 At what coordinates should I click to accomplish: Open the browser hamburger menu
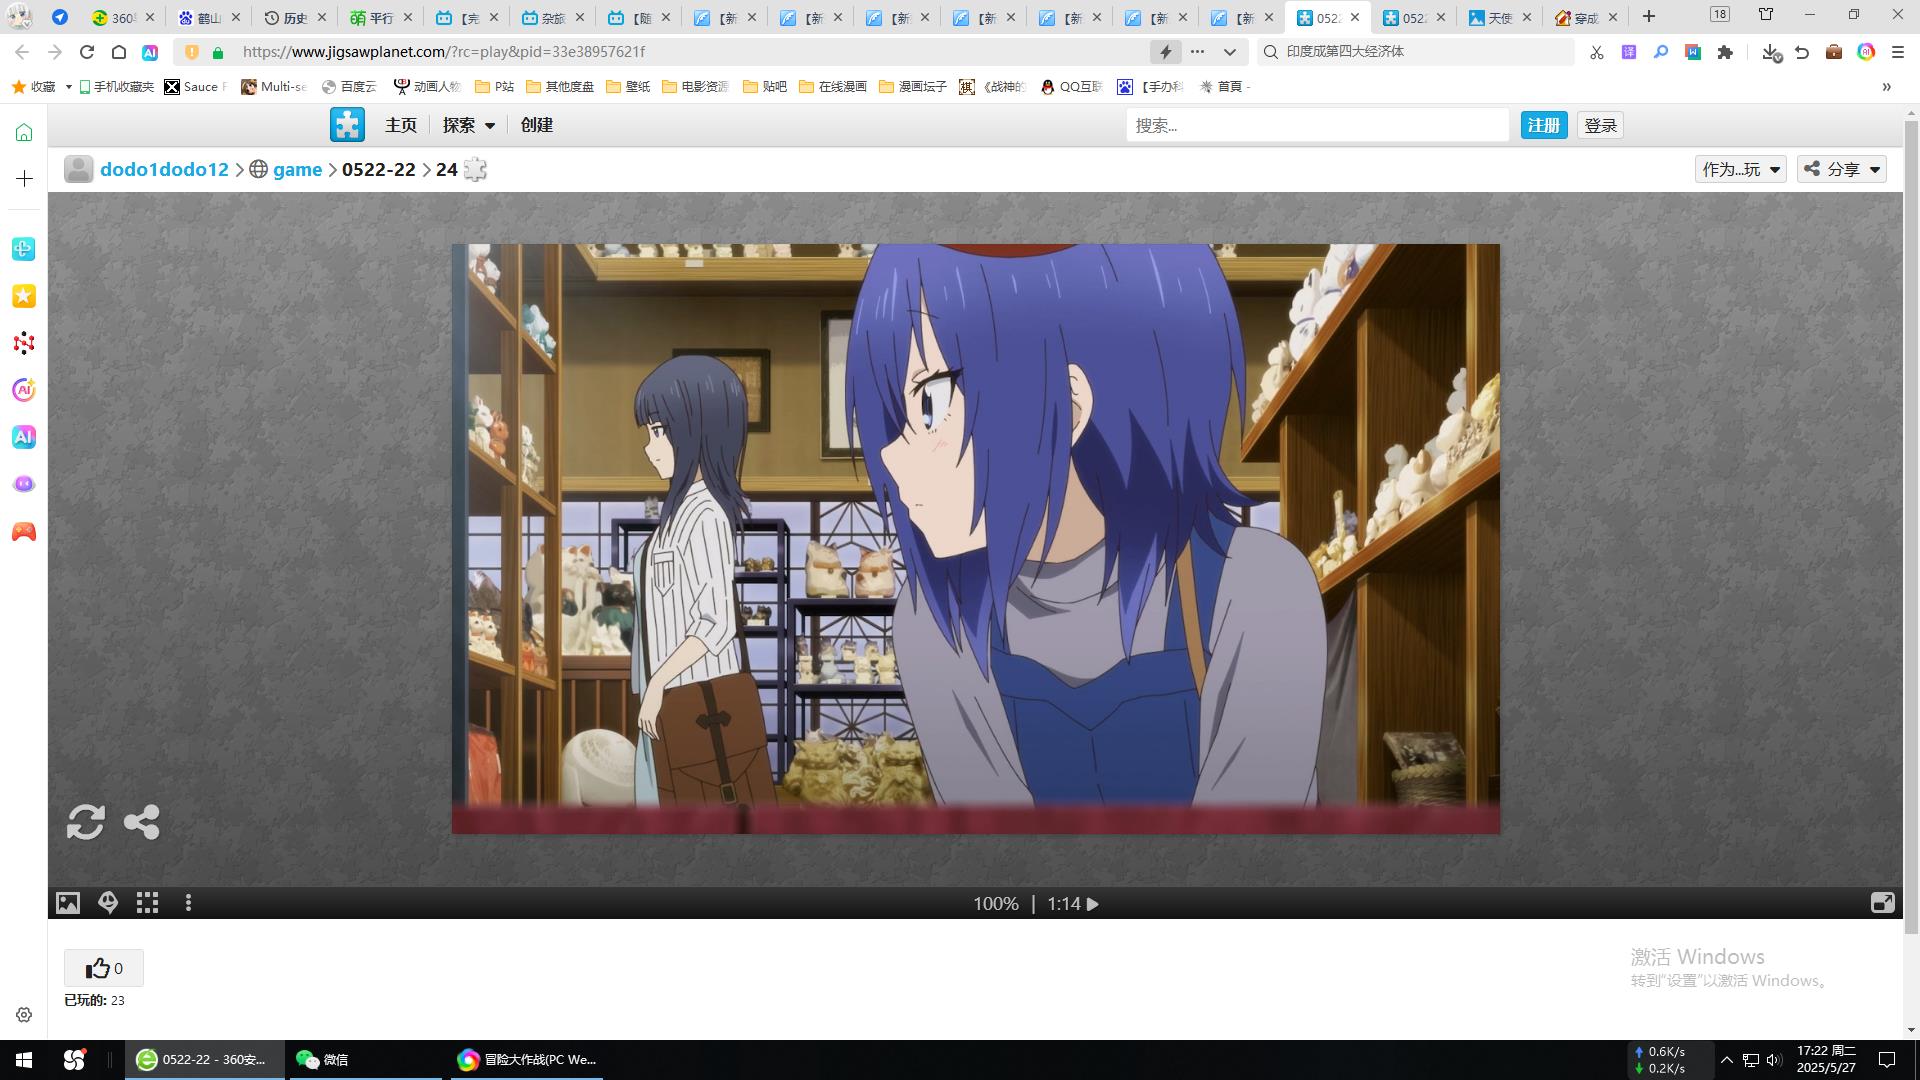pyautogui.click(x=1898, y=52)
